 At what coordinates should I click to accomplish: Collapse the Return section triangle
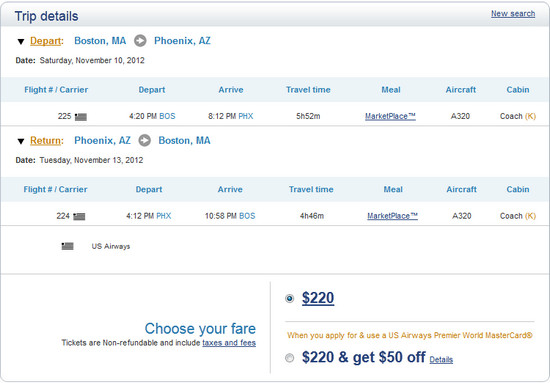pos(21,141)
